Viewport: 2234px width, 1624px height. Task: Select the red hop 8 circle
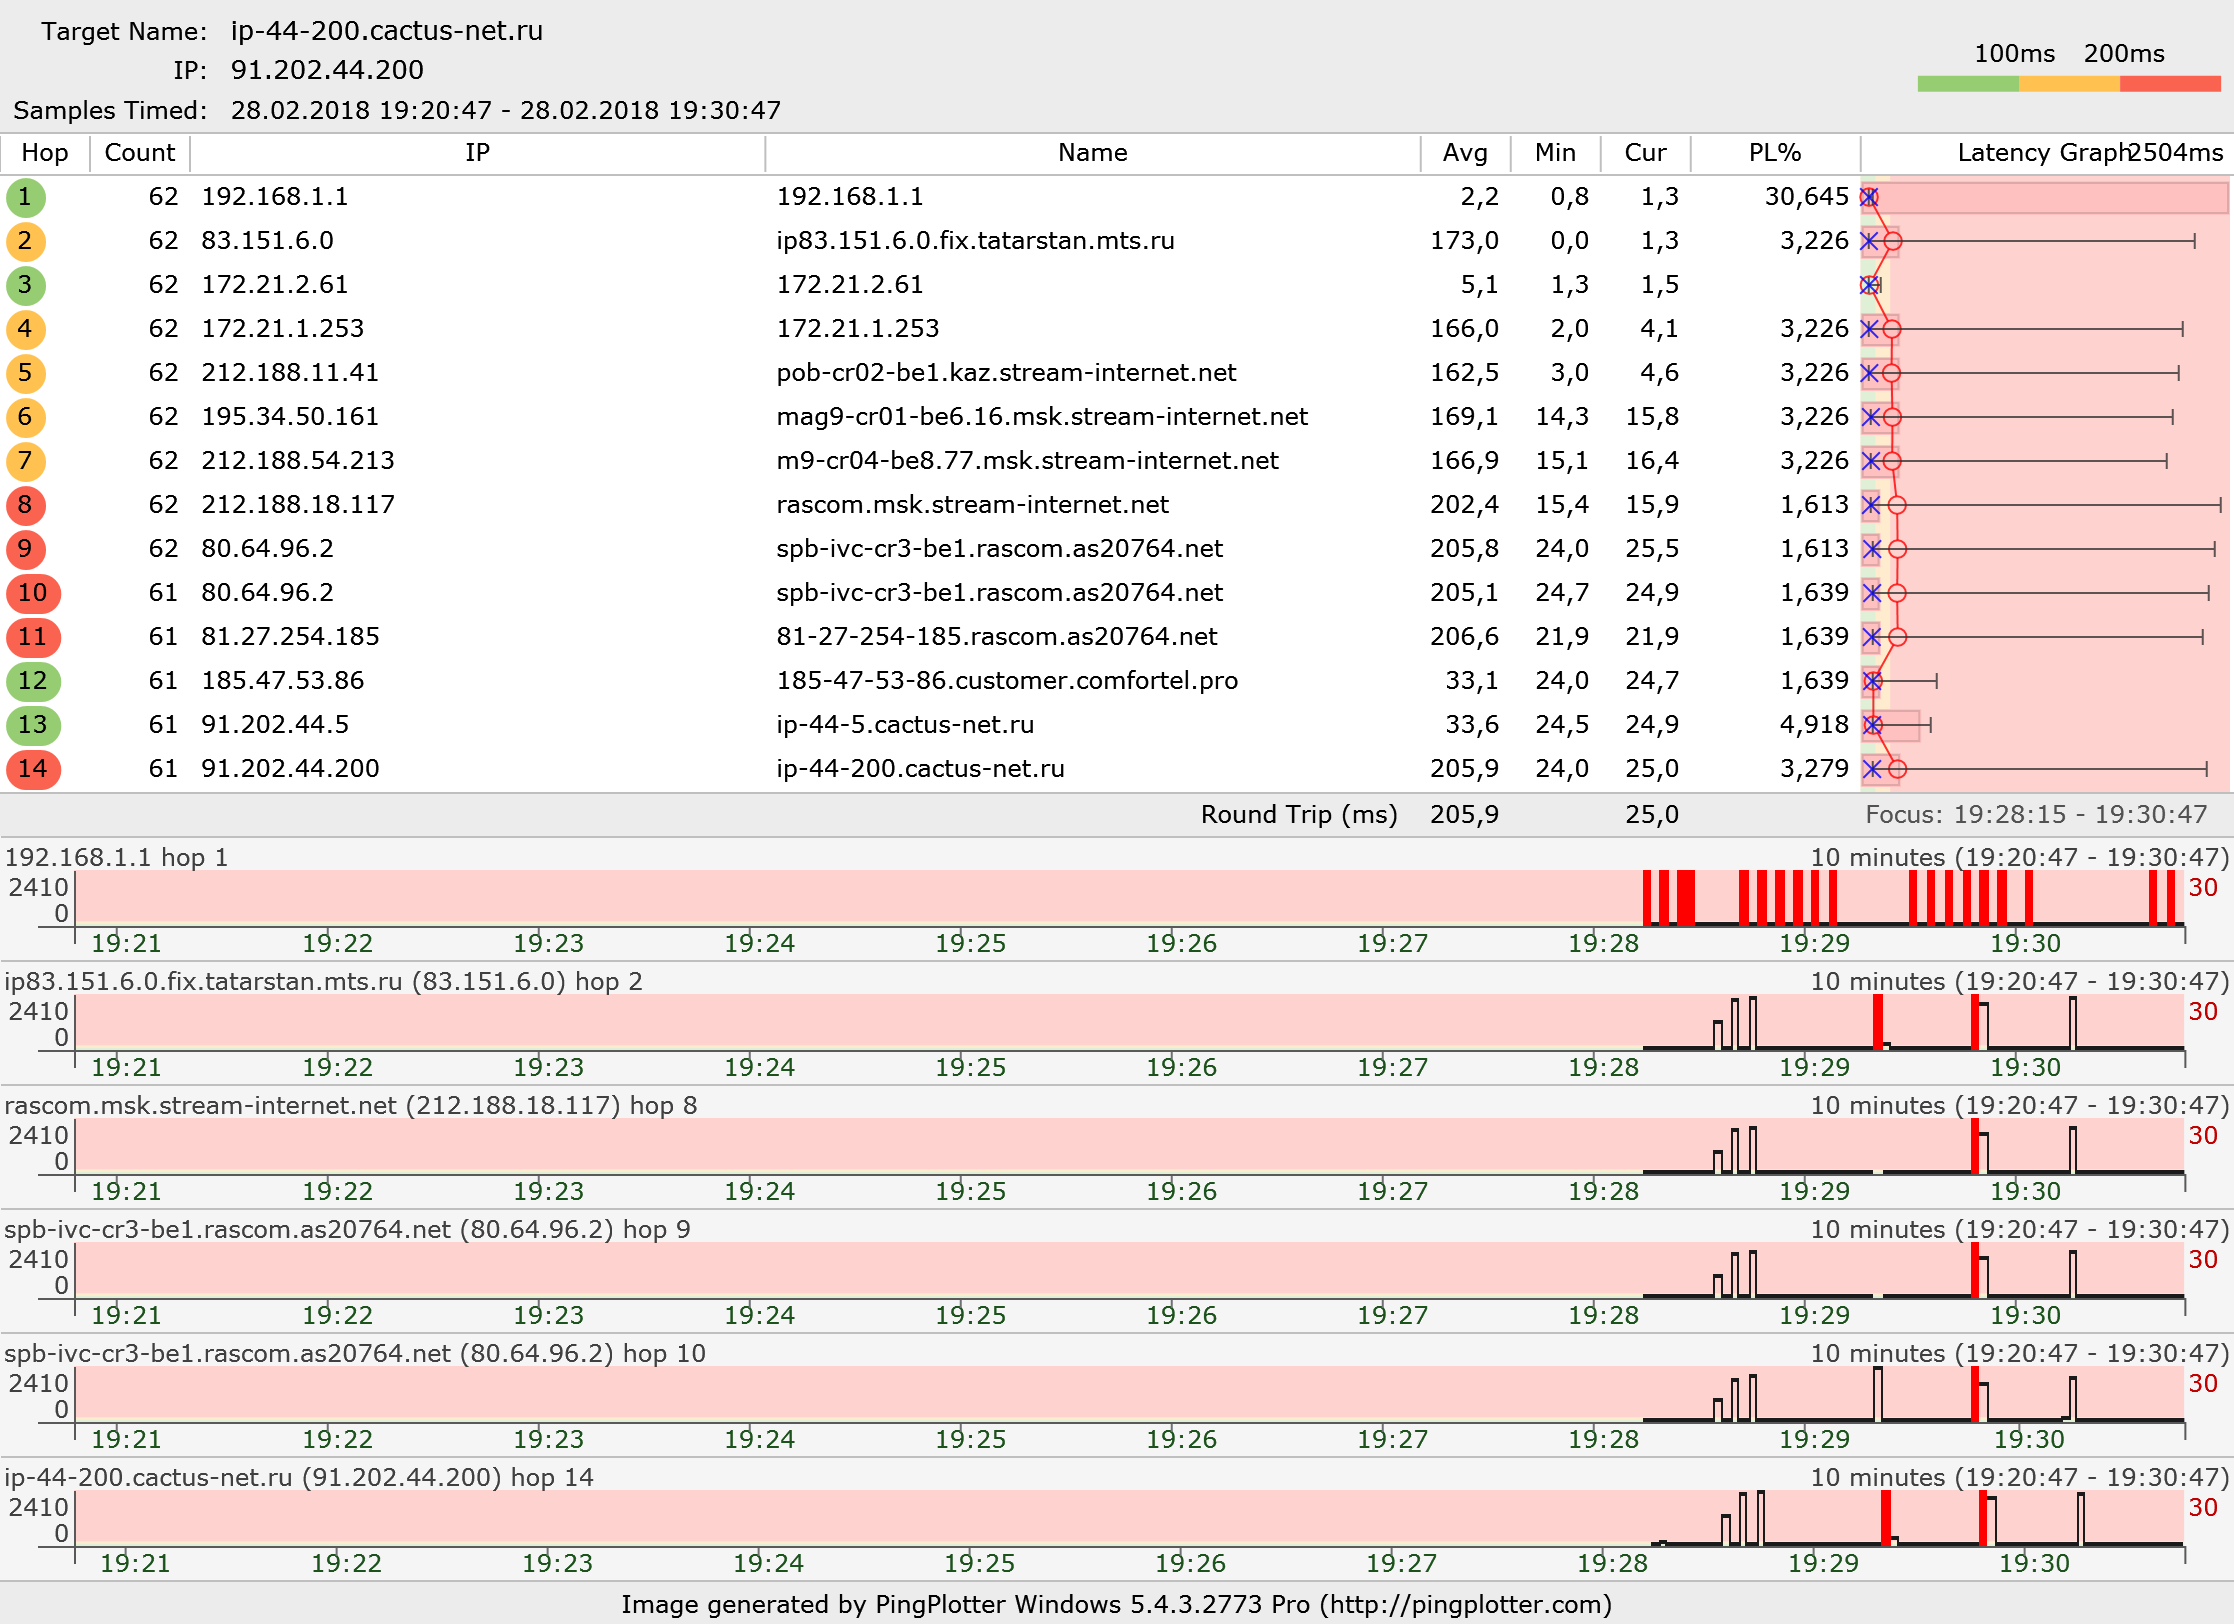25,505
